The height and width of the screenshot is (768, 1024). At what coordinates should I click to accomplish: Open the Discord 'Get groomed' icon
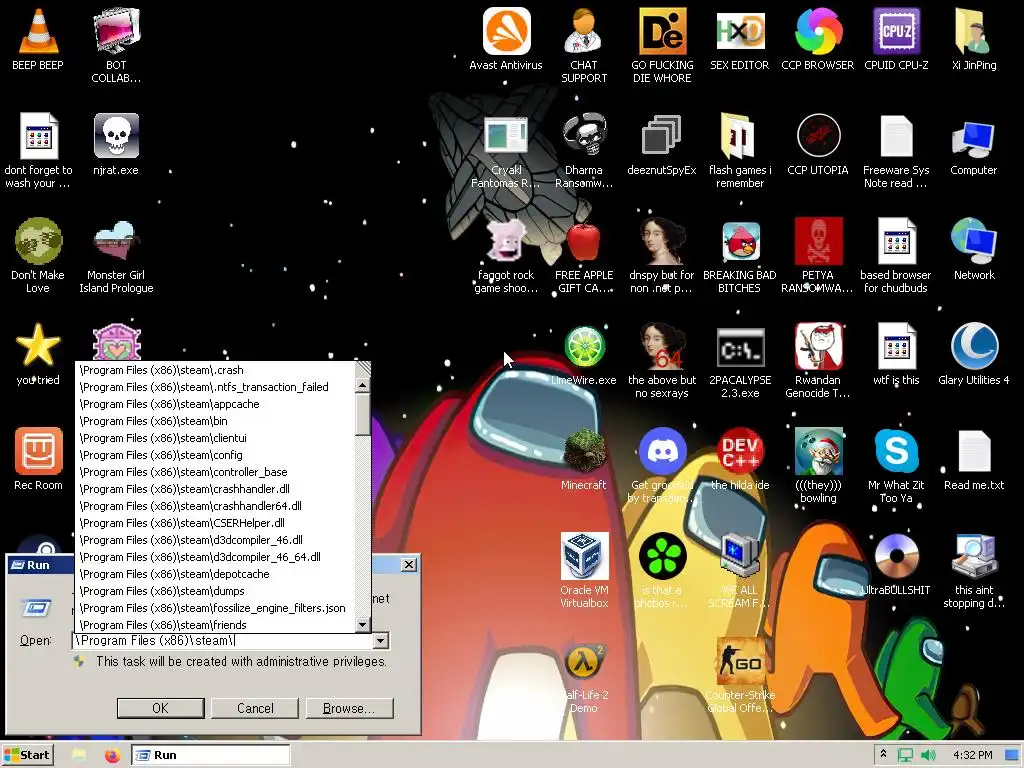[x=662, y=451]
